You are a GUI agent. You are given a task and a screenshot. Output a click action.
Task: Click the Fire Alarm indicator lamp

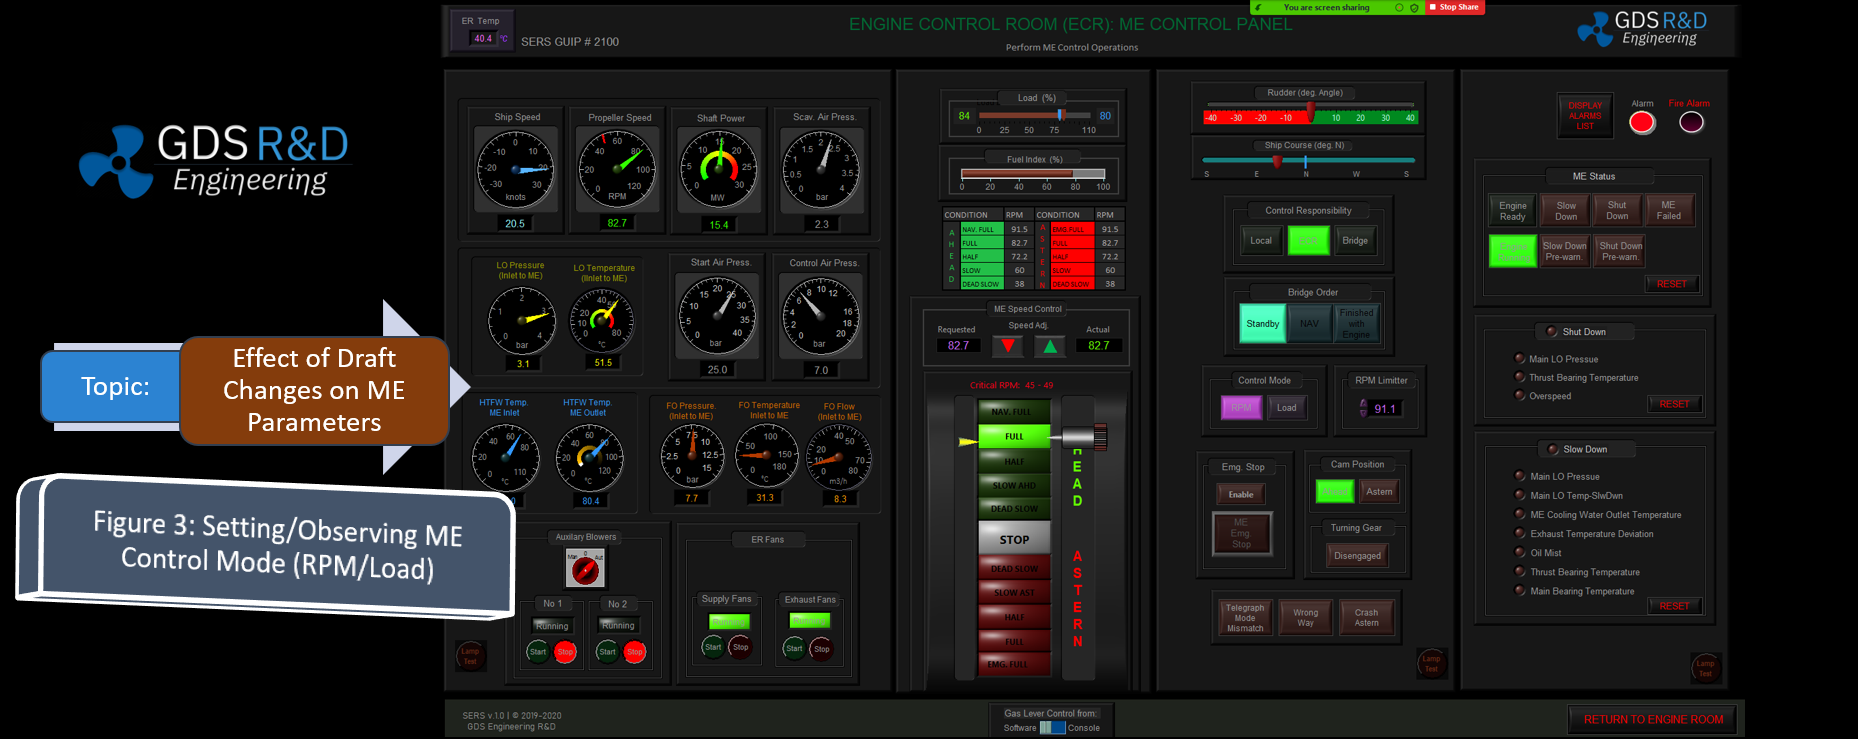click(1691, 122)
